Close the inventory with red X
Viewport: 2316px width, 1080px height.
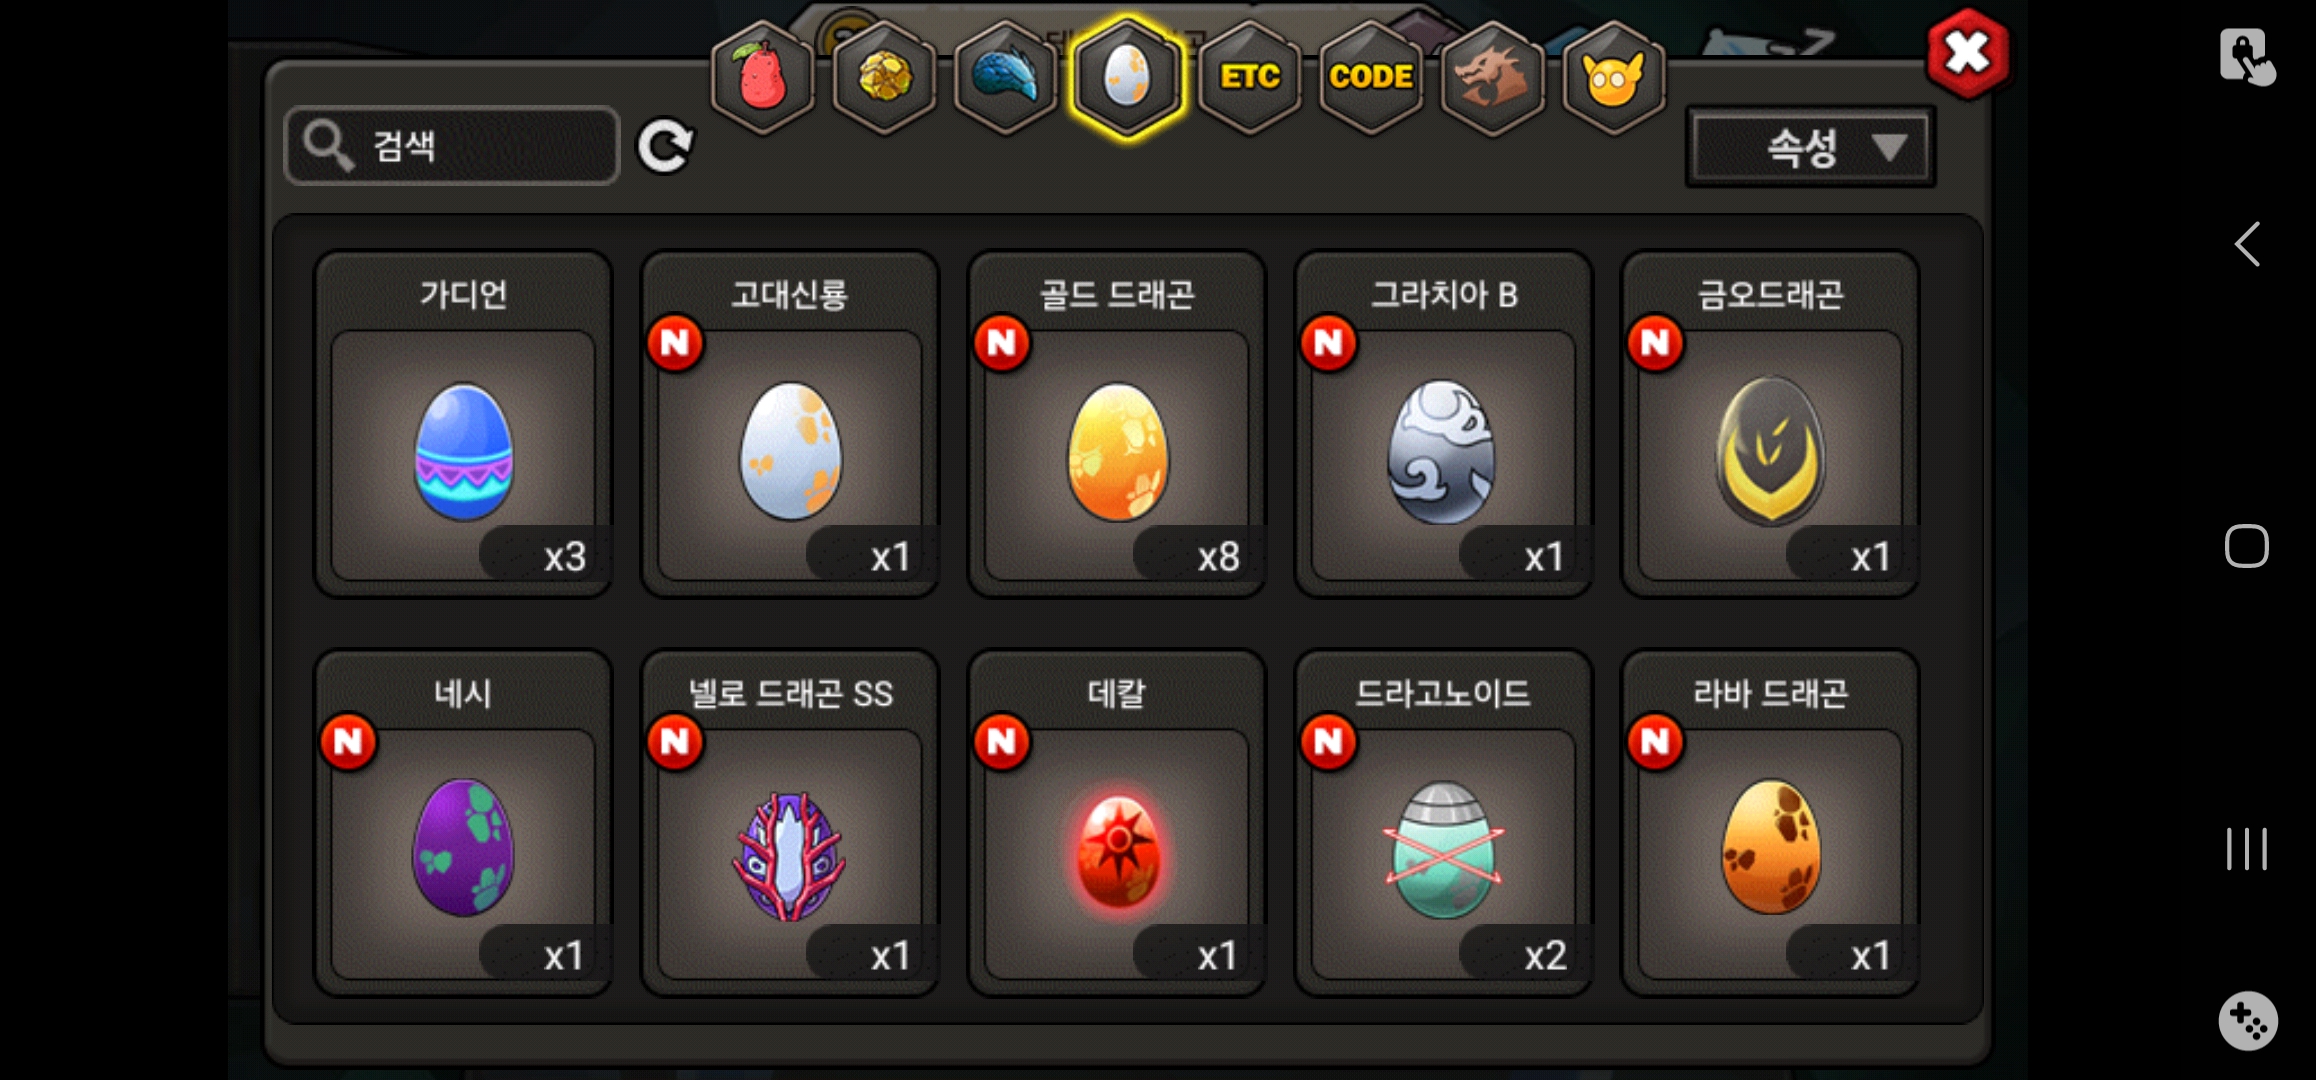(1967, 53)
